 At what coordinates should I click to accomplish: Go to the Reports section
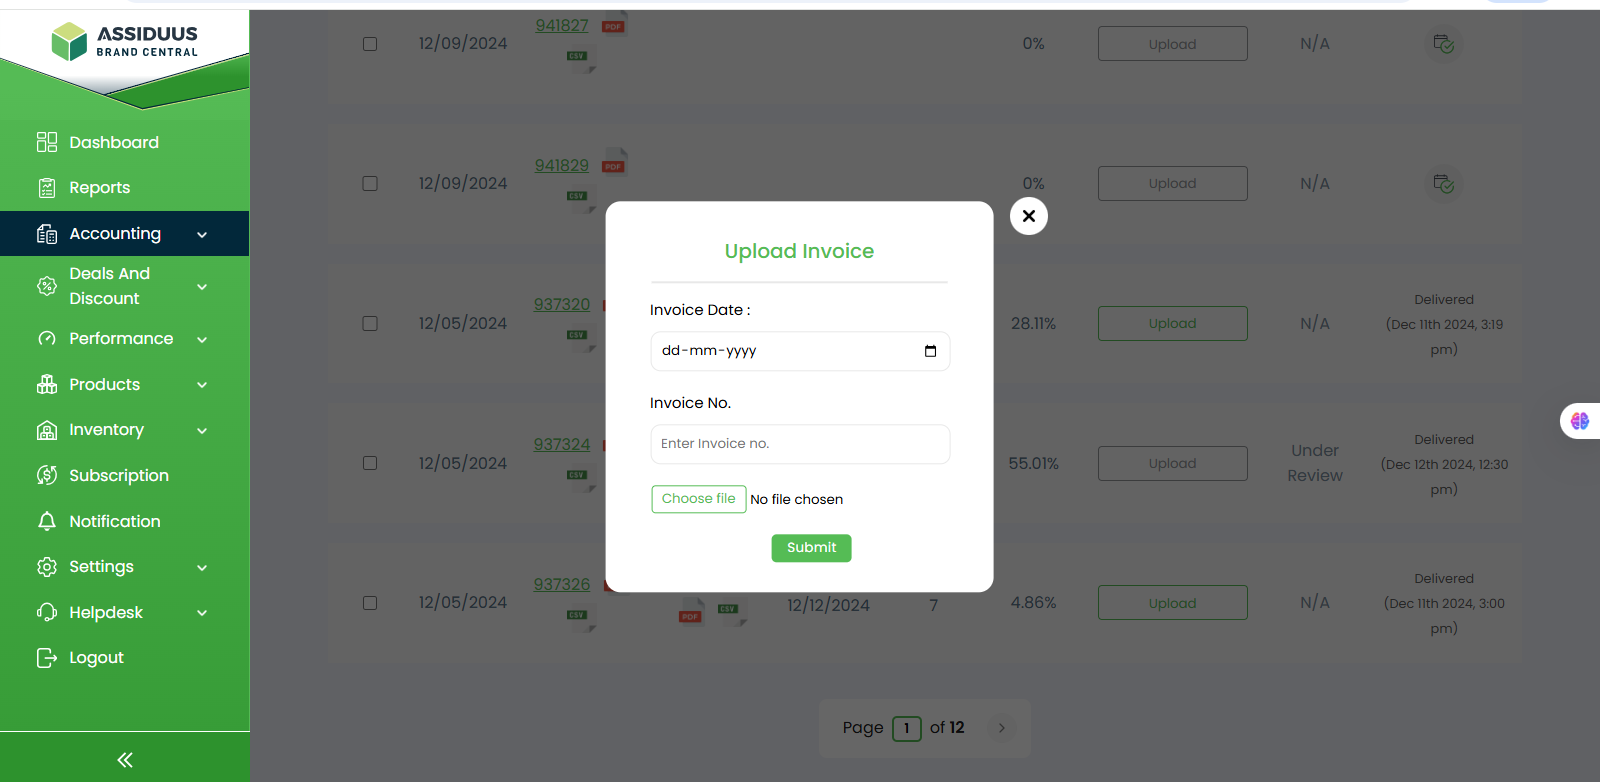(x=99, y=188)
